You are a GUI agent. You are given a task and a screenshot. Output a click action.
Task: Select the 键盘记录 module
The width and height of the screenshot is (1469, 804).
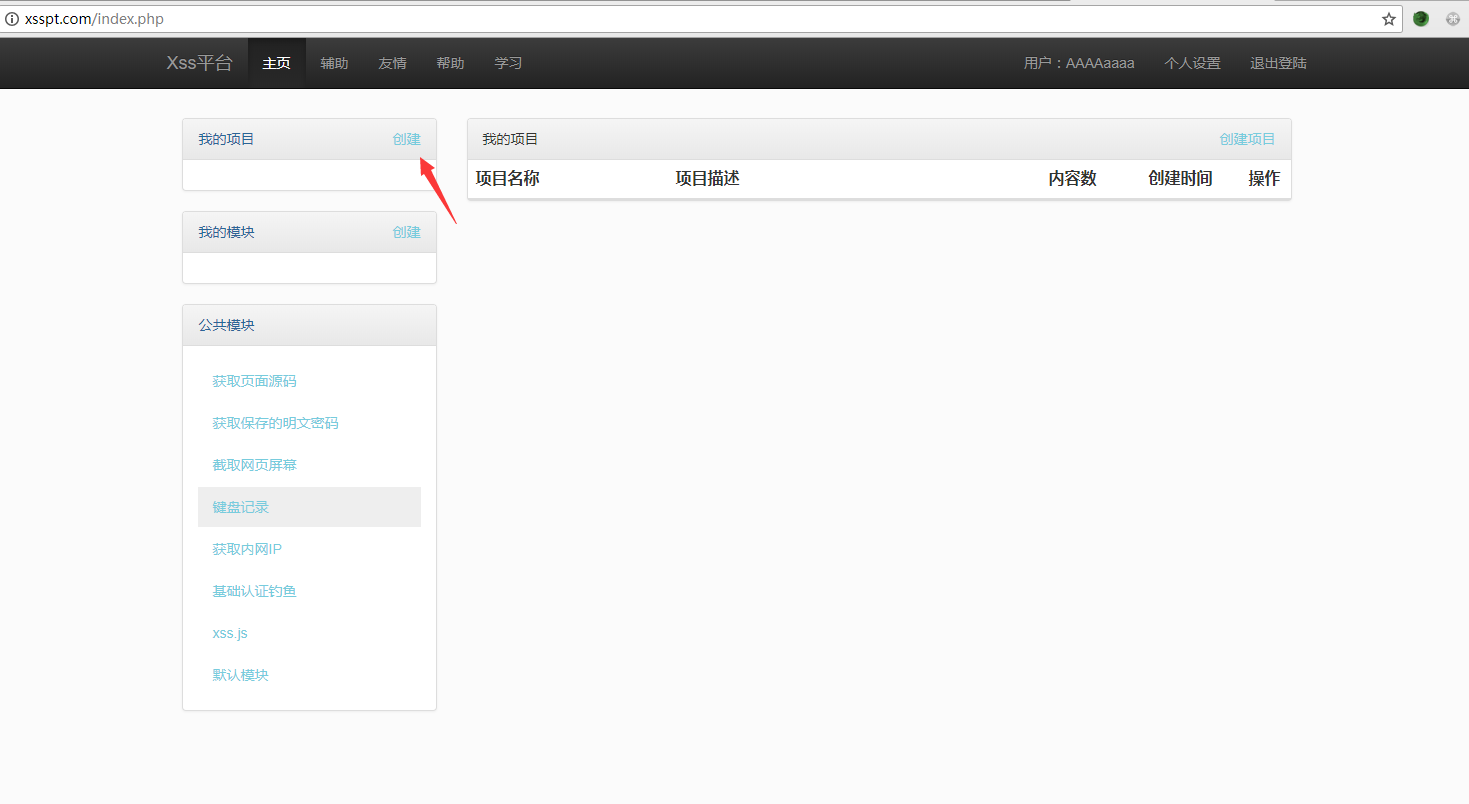pos(309,507)
